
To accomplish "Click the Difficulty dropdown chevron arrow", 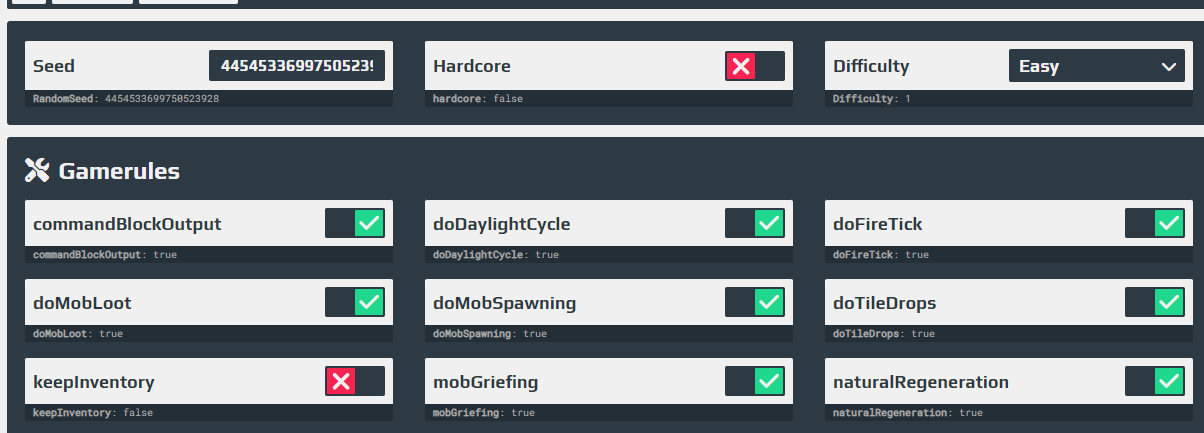I will pos(1169,67).
